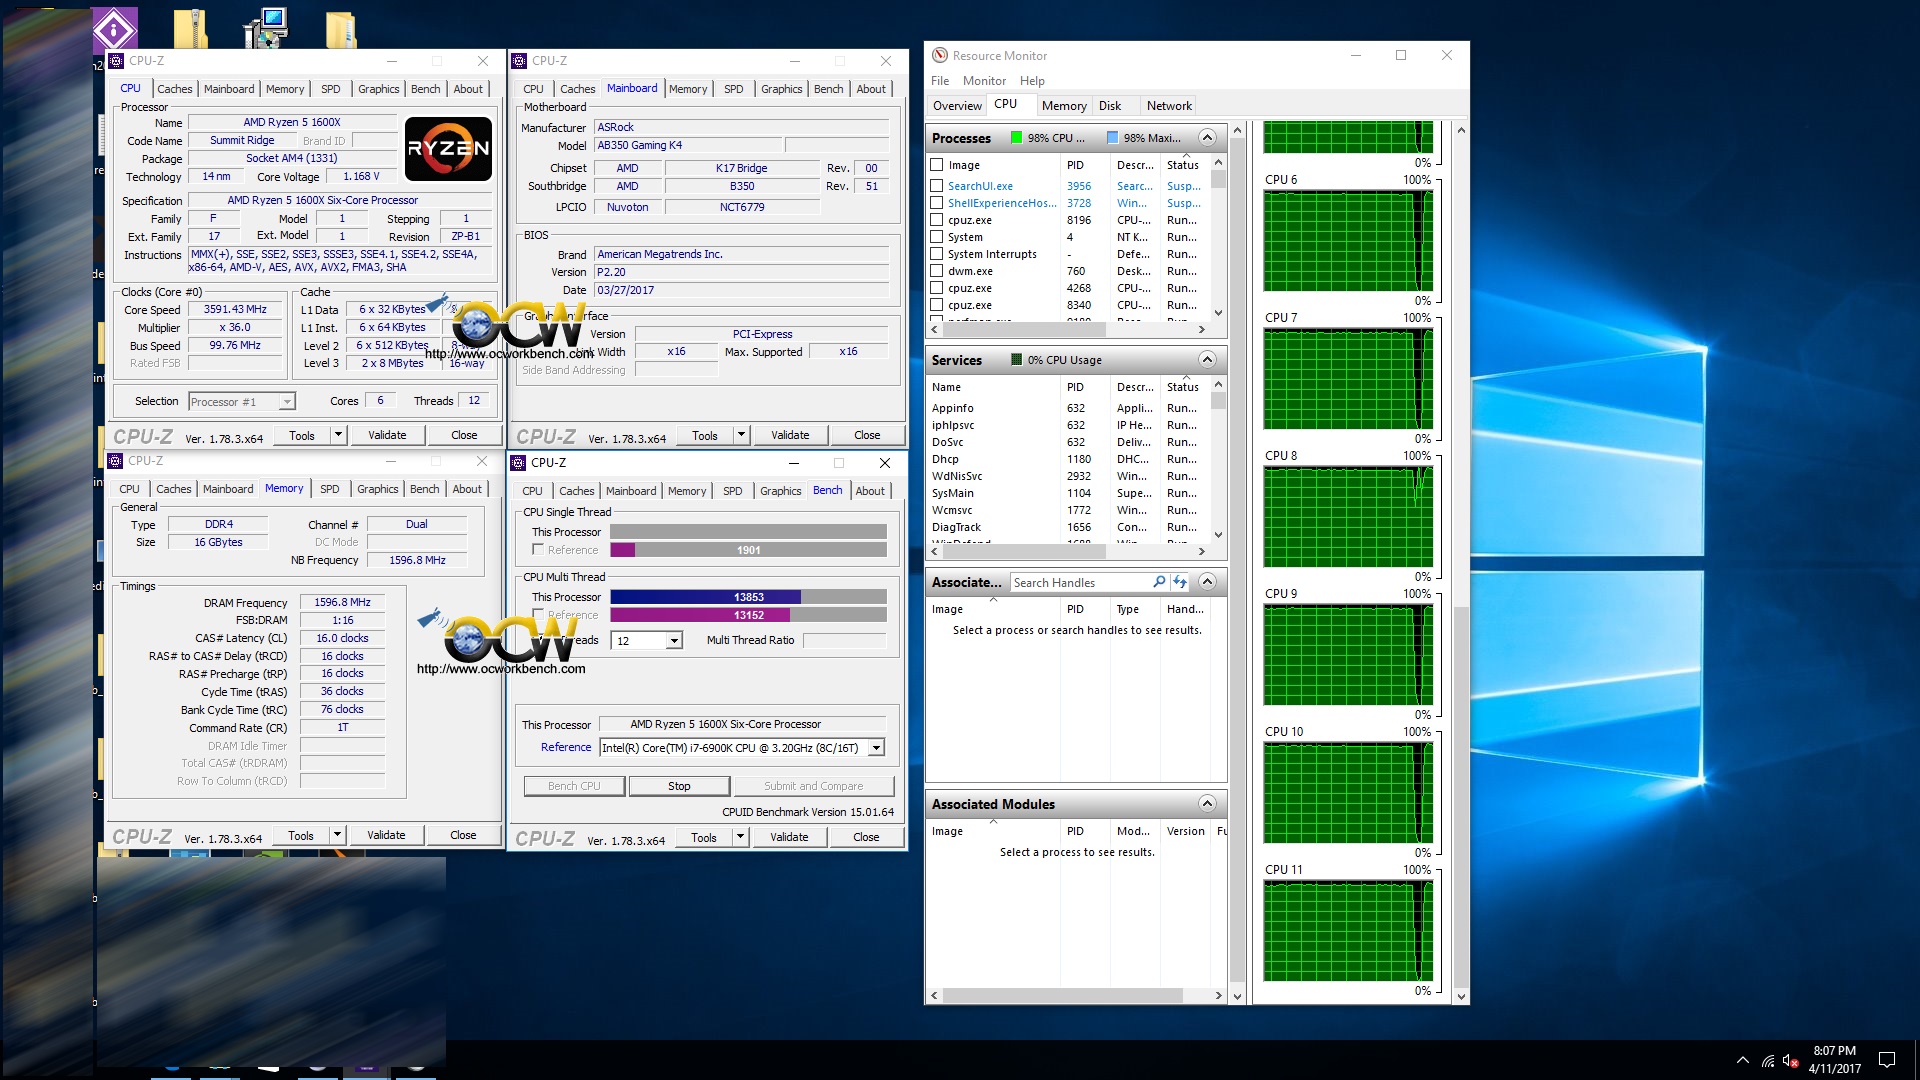The image size is (1920, 1080).
Task: Switch to the Overview tab in Resource Monitor
Action: pyautogui.click(x=957, y=106)
